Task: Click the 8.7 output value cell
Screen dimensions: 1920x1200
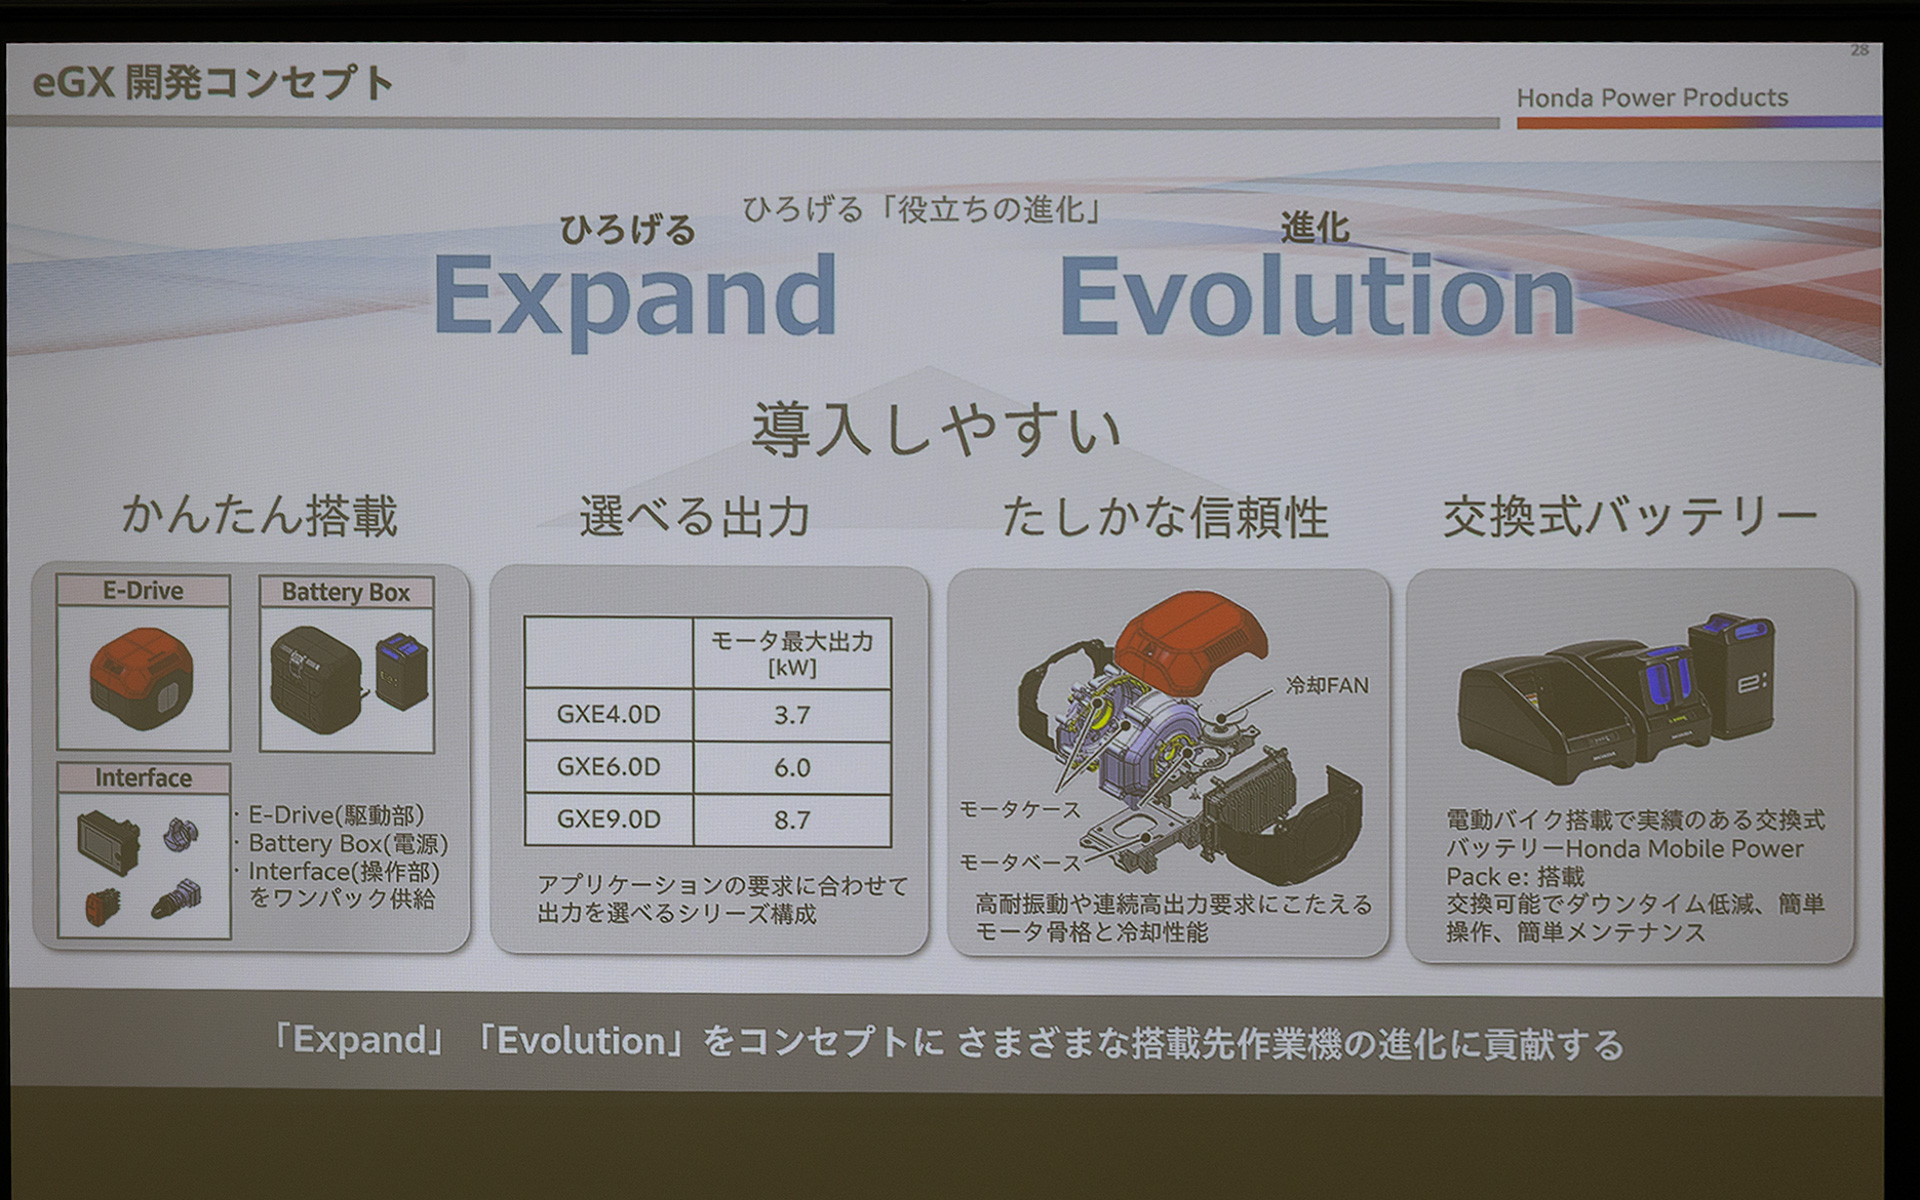Action: (792, 820)
